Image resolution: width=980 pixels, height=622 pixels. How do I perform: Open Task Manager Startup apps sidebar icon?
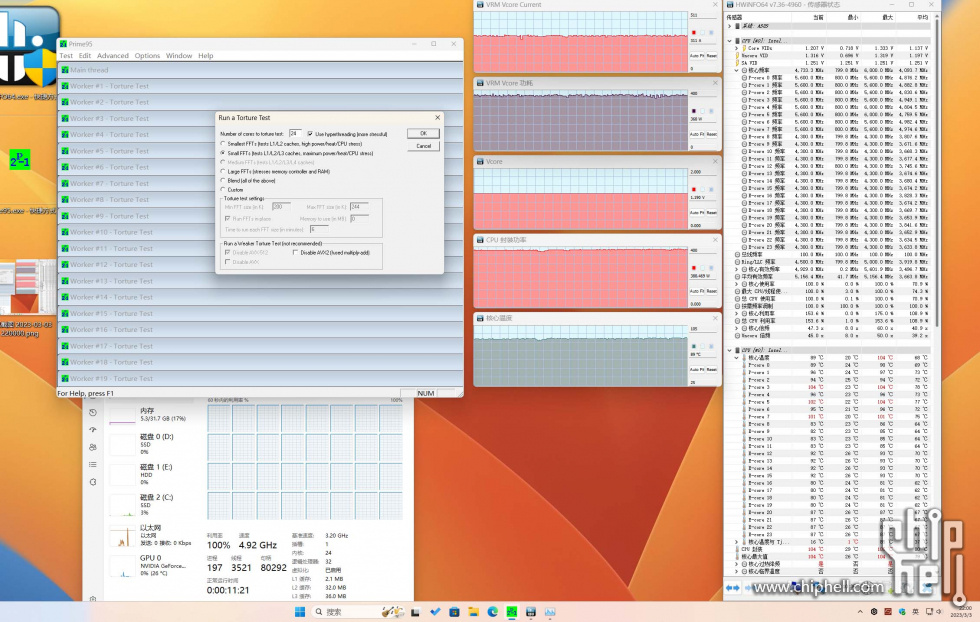pyautogui.click(x=93, y=430)
